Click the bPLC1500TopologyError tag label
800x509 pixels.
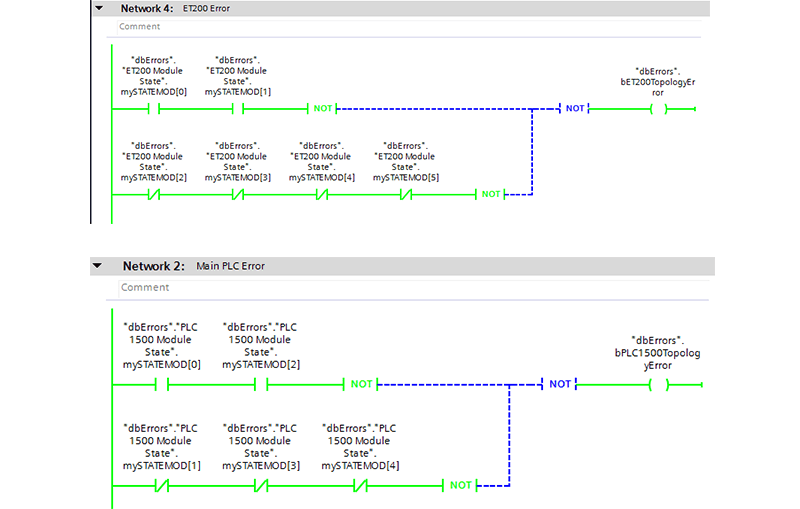click(658, 353)
